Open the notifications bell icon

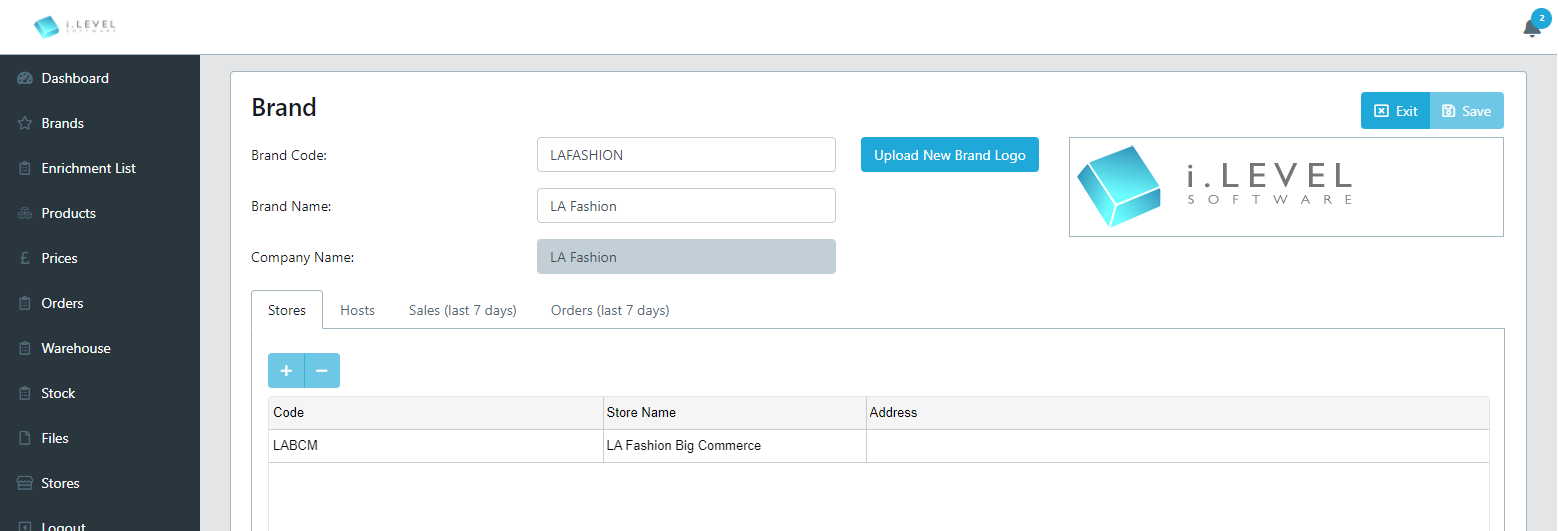tap(1531, 28)
